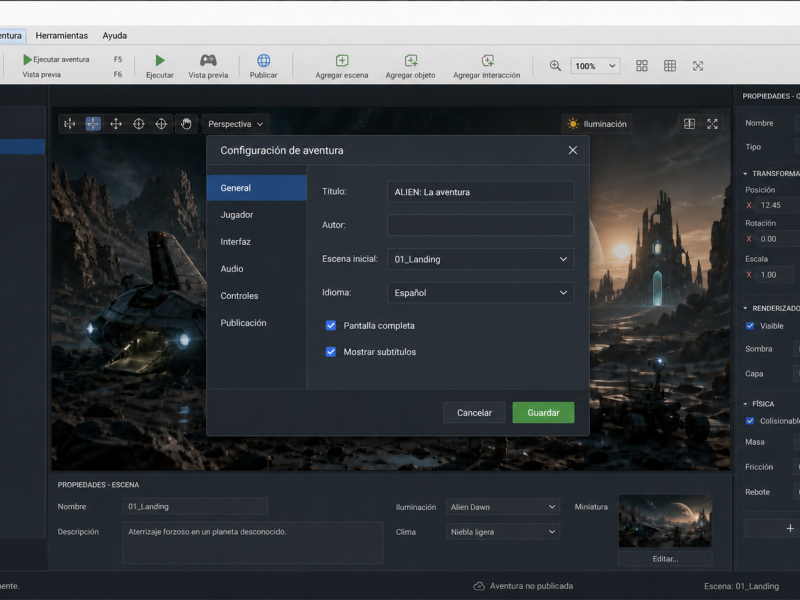Toggle the Colisionable checkbox in Física

(x=750, y=421)
